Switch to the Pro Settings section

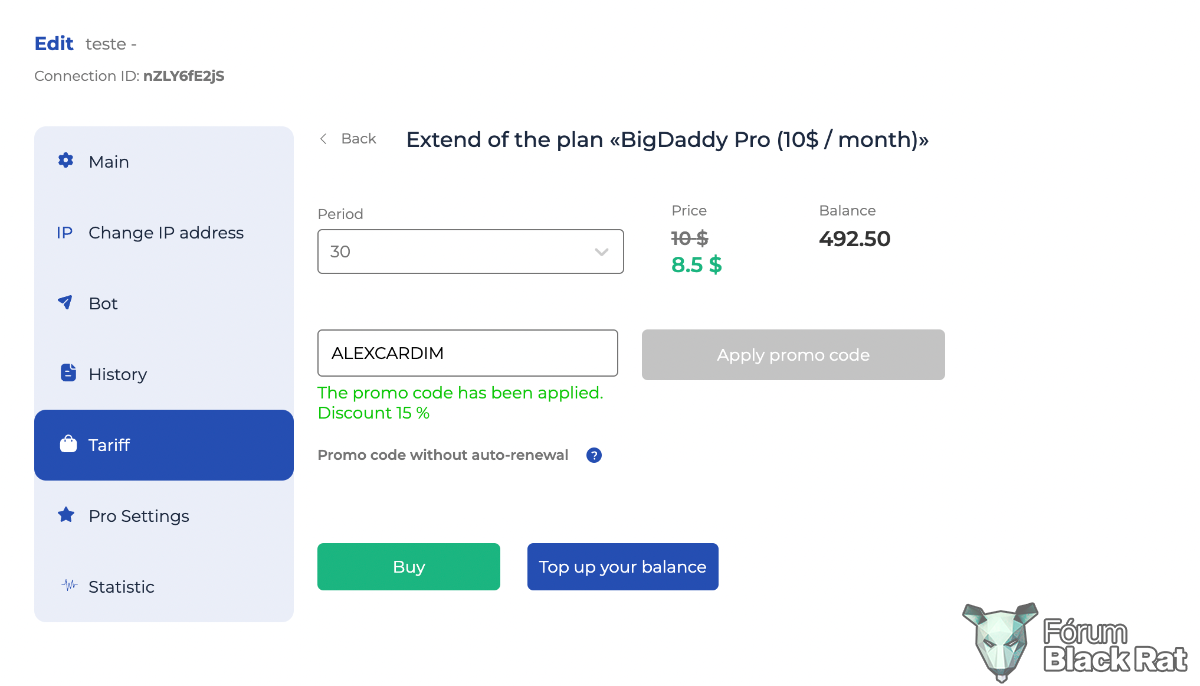click(164, 516)
